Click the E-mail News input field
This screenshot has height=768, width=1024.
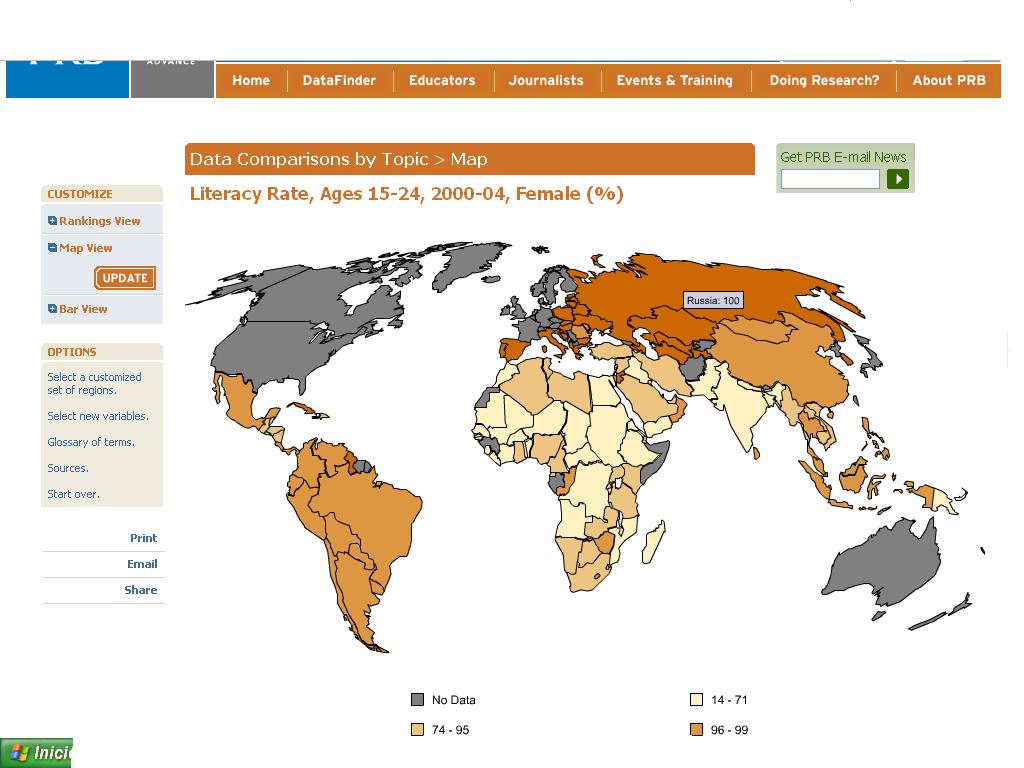pyautogui.click(x=829, y=179)
